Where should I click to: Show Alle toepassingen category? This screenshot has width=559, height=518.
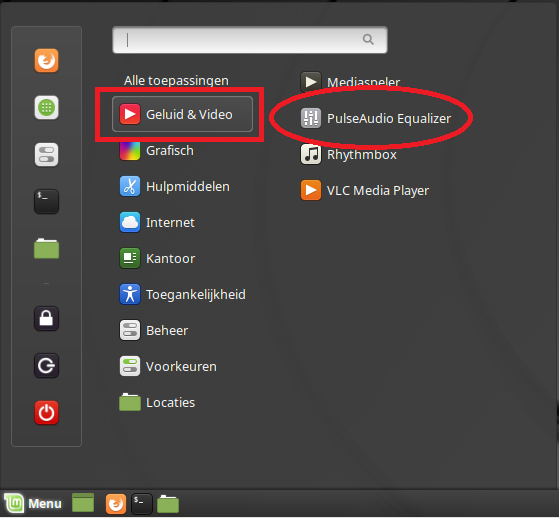[x=176, y=81]
